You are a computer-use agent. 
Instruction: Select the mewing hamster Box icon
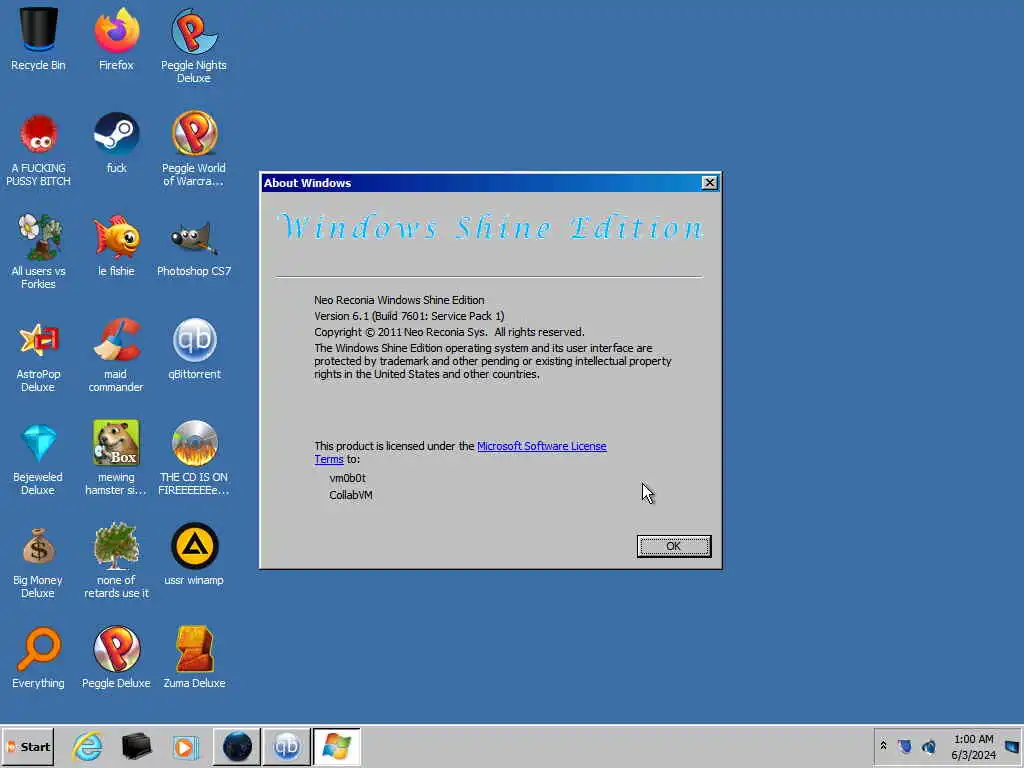tap(116, 457)
